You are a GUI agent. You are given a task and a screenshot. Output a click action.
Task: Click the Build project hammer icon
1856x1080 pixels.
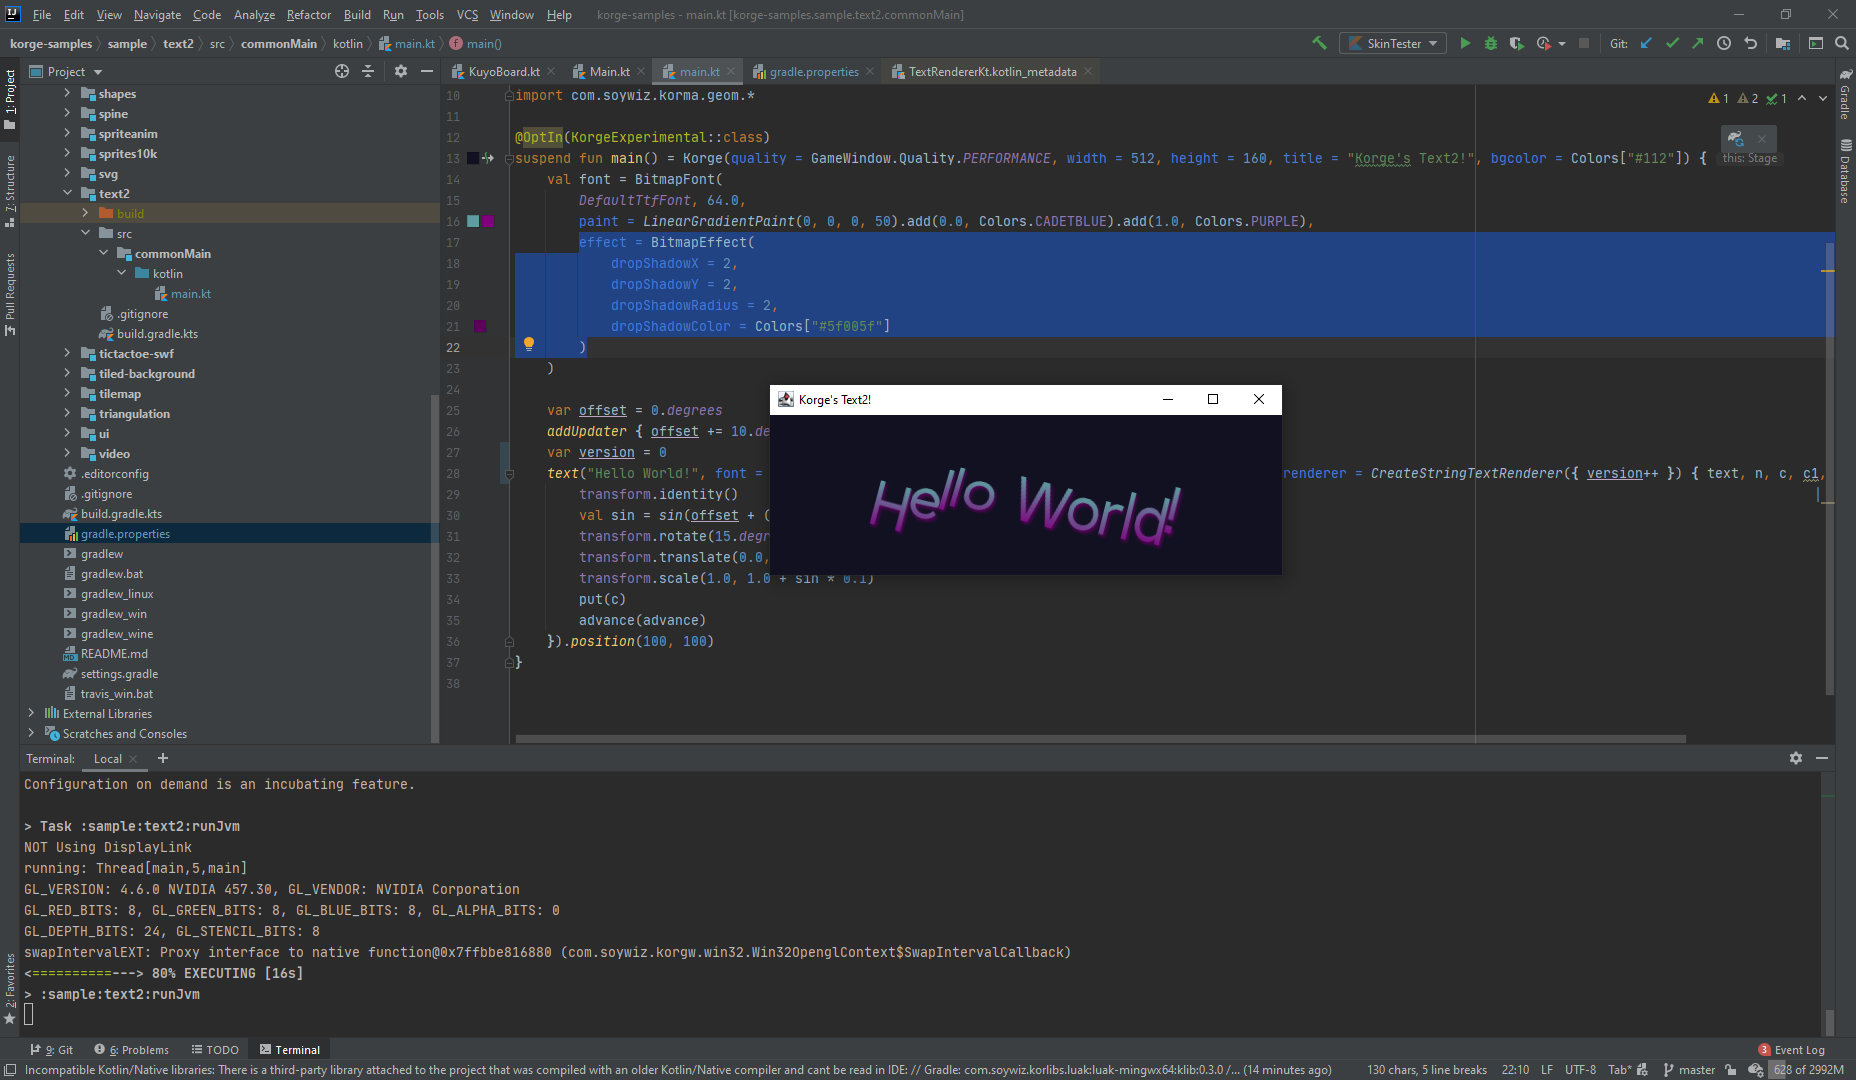point(1319,43)
